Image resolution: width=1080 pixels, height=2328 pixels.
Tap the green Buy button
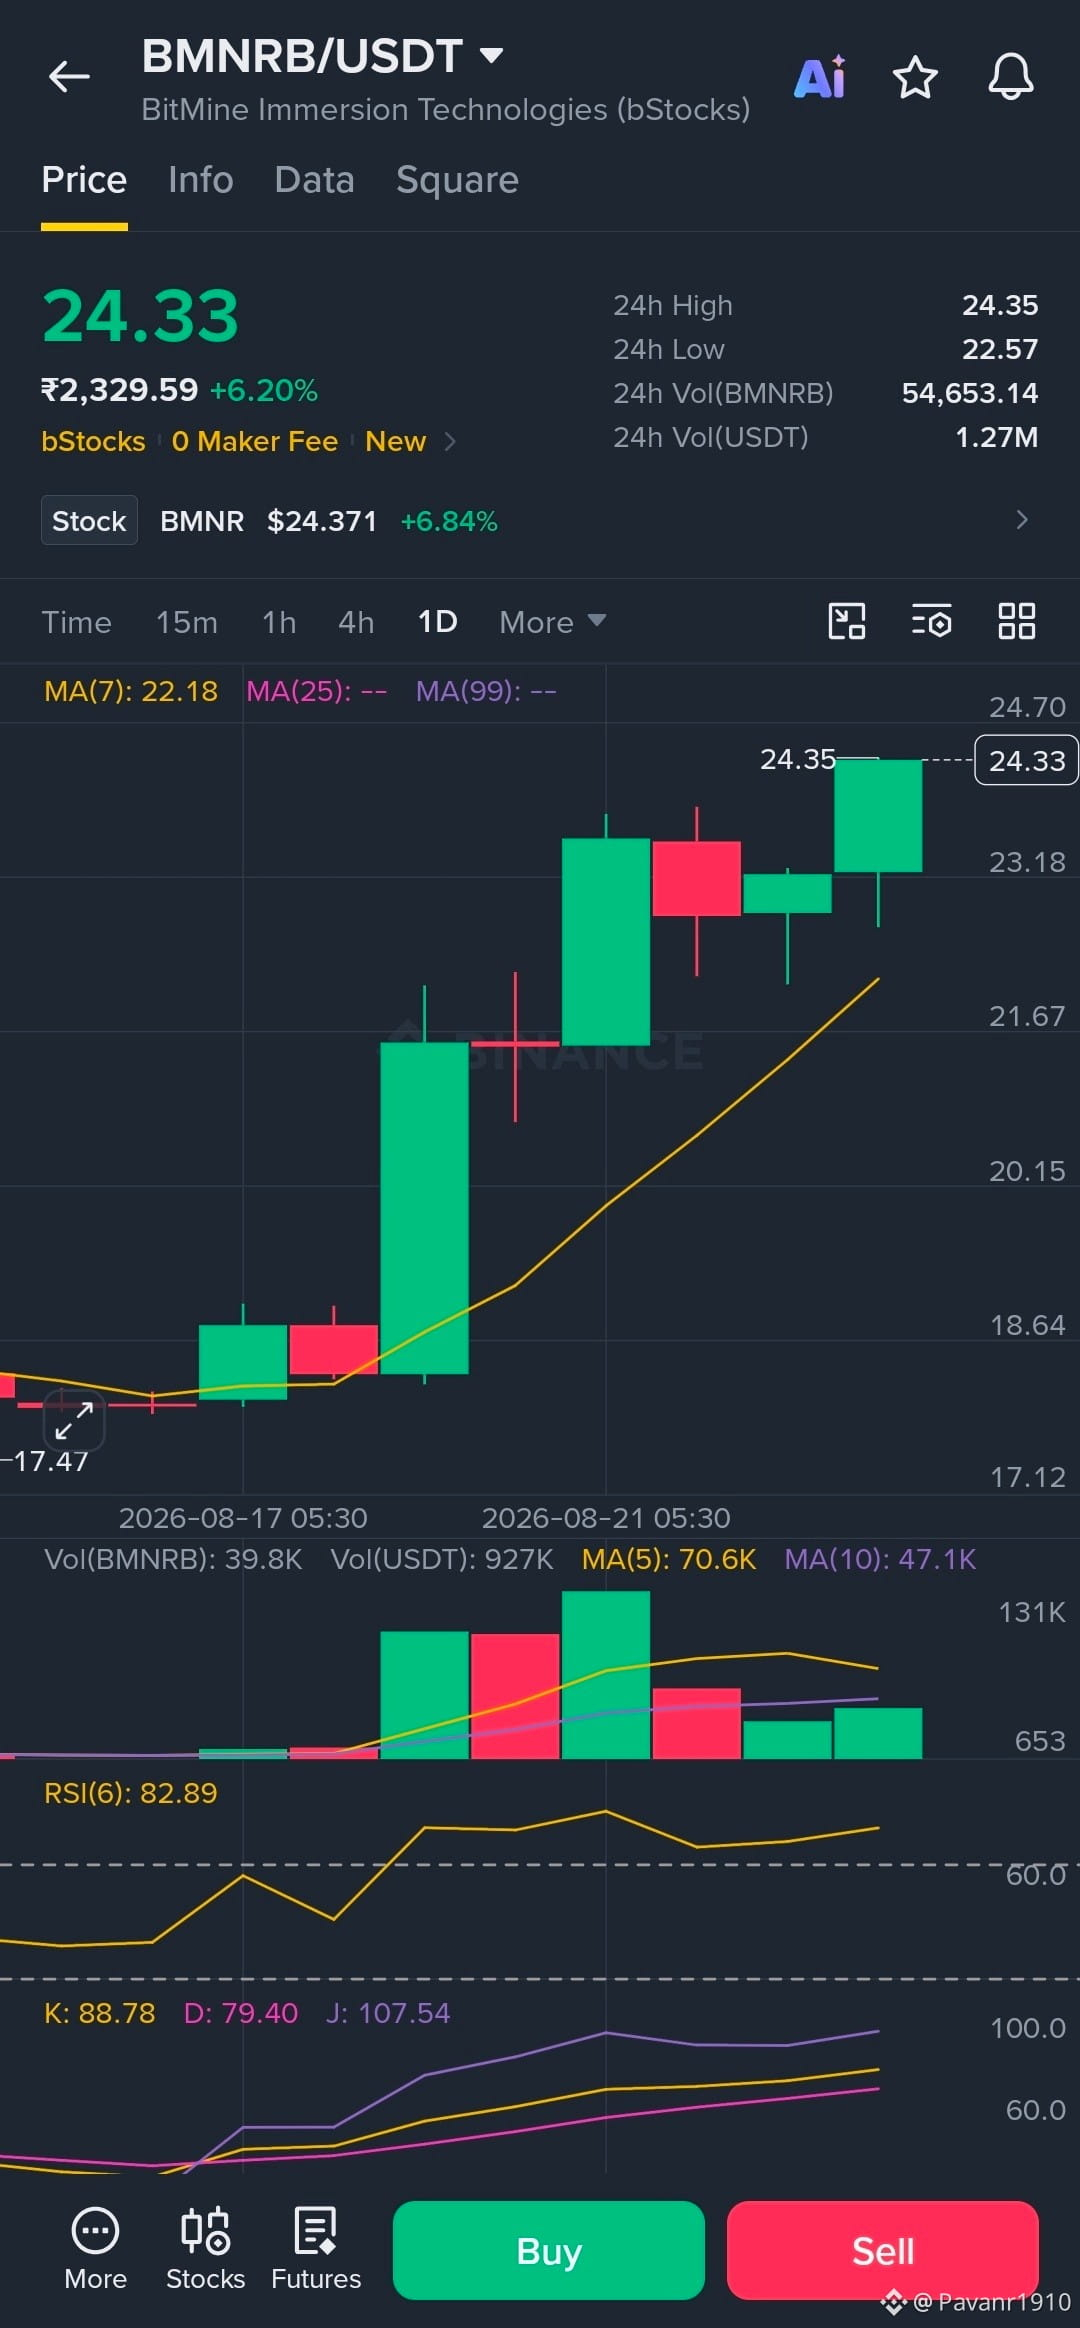tap(549, 2250)
